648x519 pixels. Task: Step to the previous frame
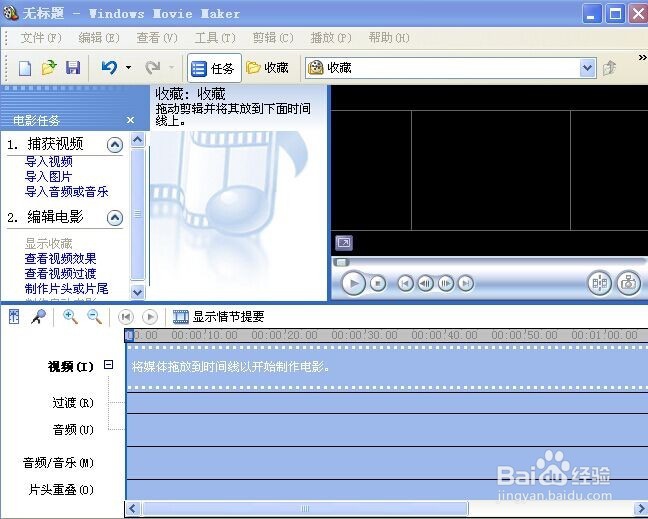tap(426, 283)
